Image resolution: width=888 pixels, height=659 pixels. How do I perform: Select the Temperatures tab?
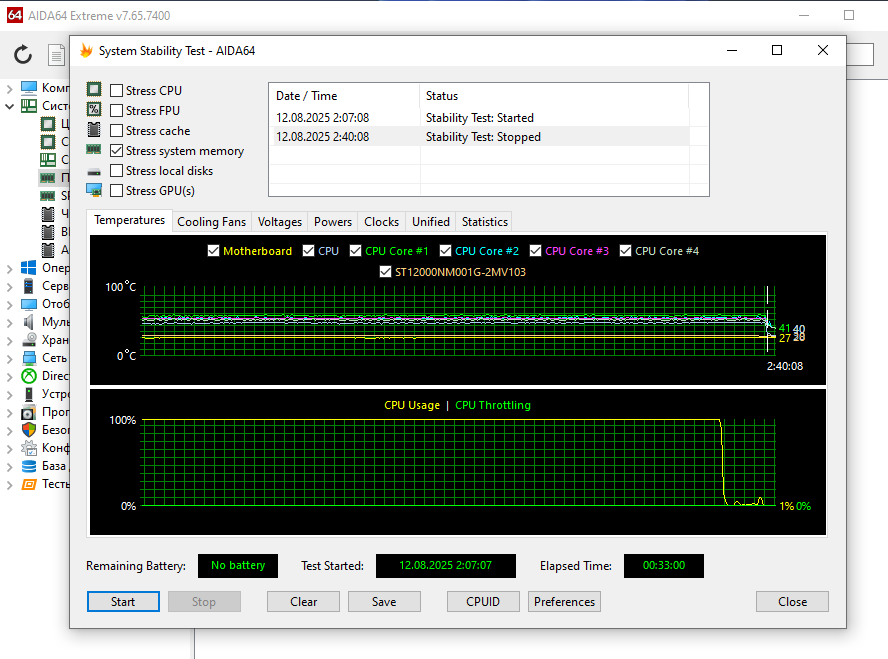click(x=129, y=220)
